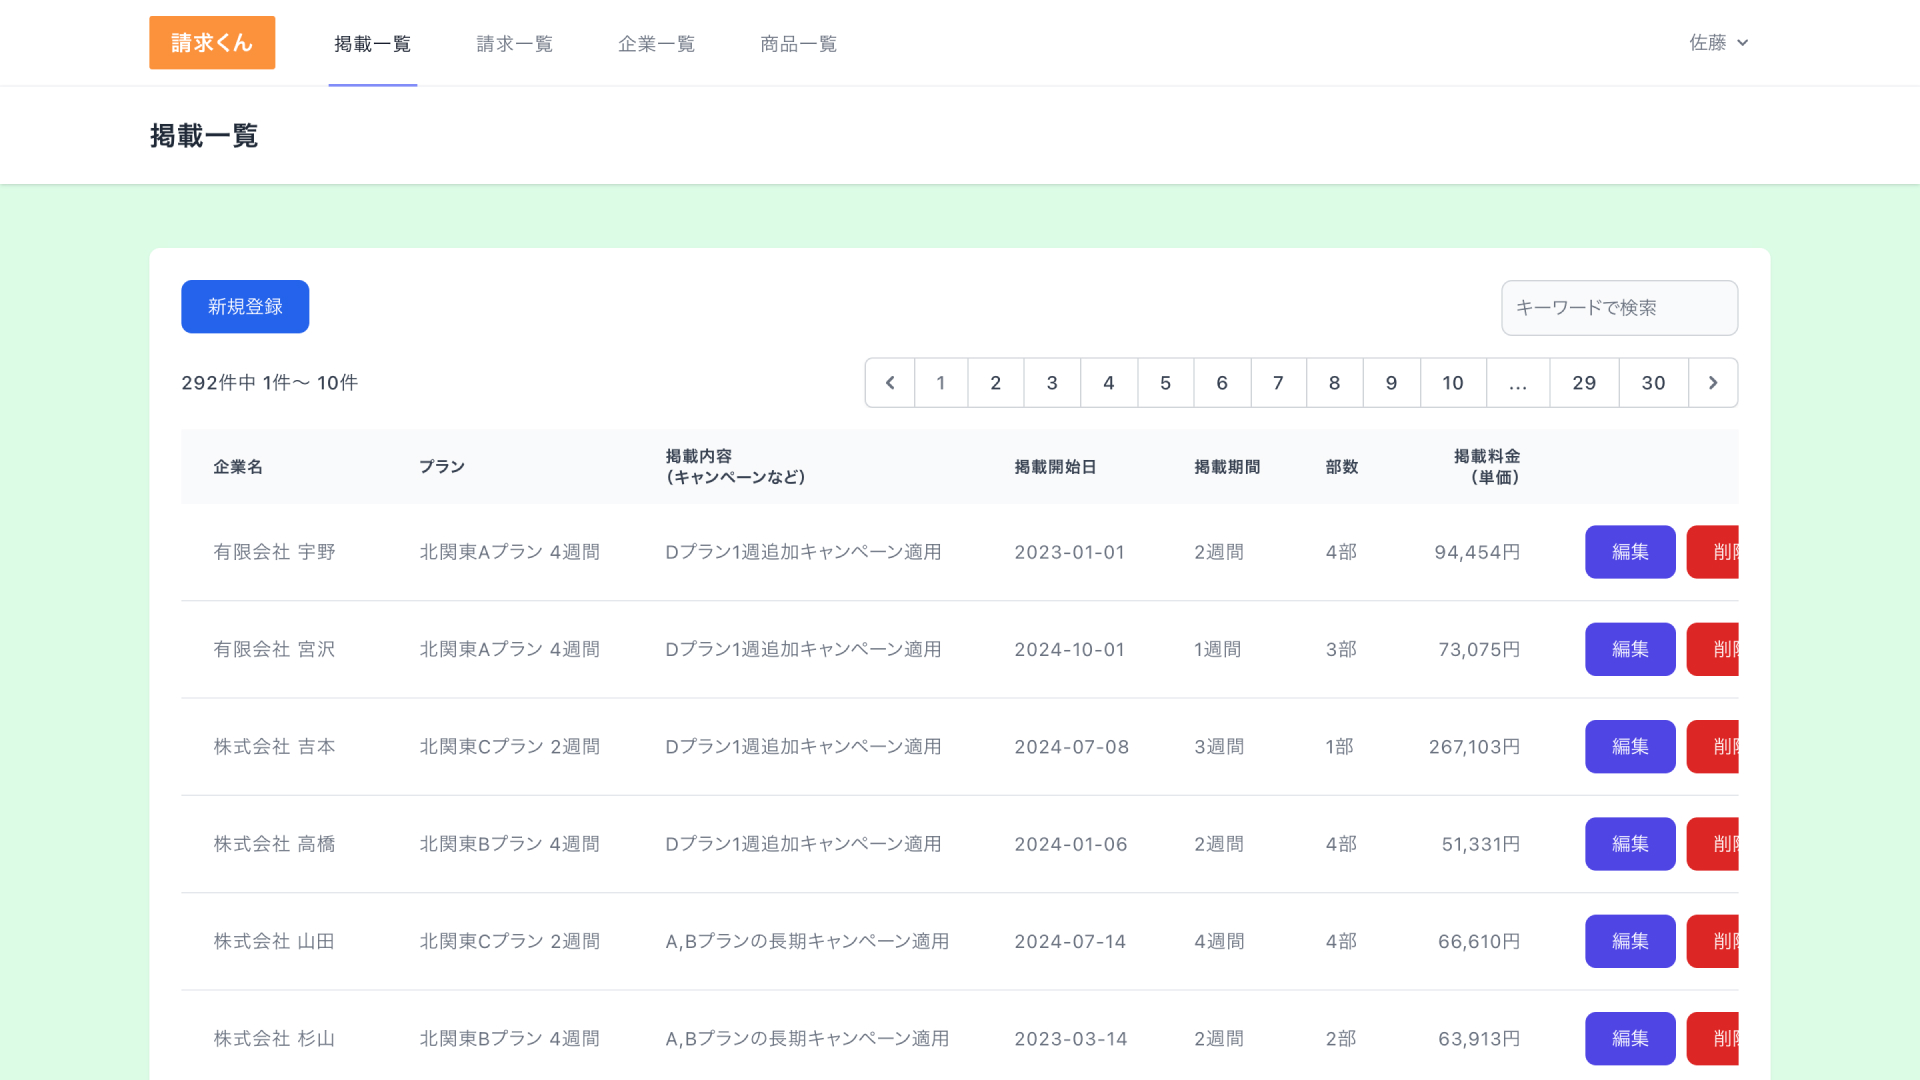Click the pagination ellipsis
This screenshot has height=1080, width=1920.
[x=1518, y=383]
